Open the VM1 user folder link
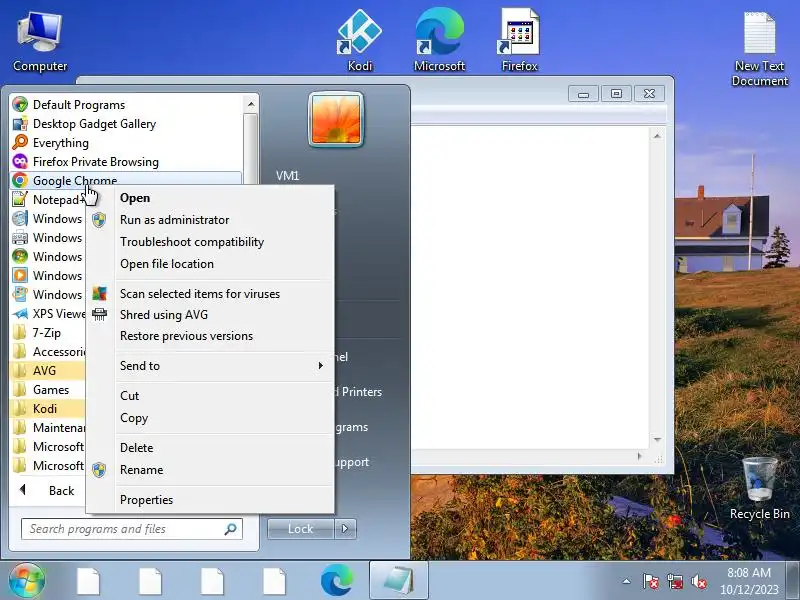The height and width of the screenshot is (600, 800). pyautogui.click(x=287, y=176)
